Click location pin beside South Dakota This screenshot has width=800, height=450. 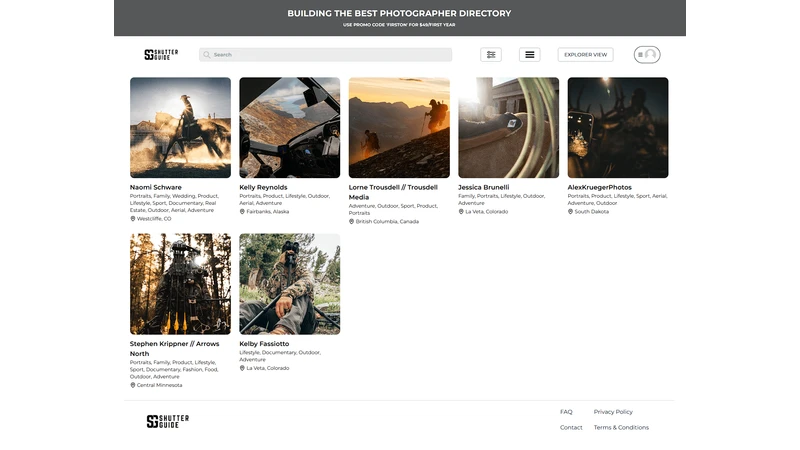[x=570, y=212]
